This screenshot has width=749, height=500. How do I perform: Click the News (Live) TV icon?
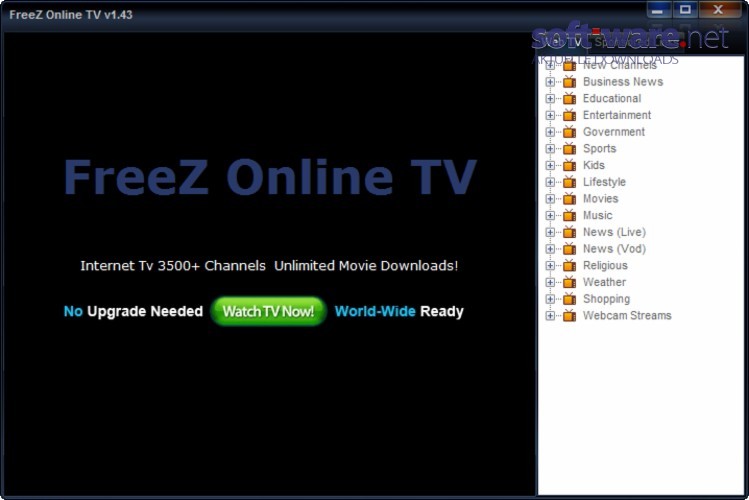[x=569, y=232]
